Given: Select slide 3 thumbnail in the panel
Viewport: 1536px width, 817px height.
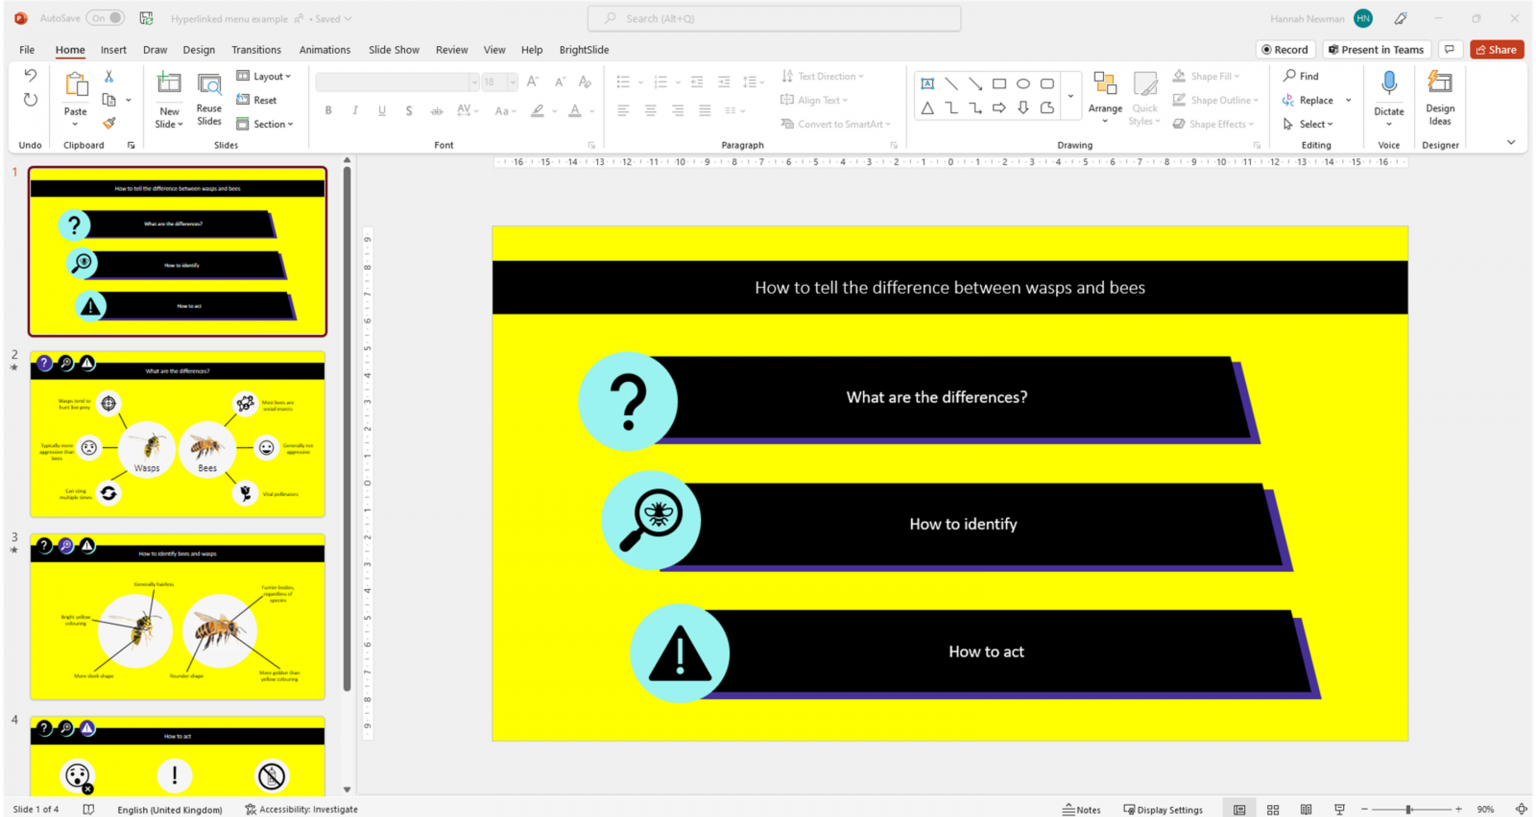Looking at the screenshot, I should (x=177, y=617).
